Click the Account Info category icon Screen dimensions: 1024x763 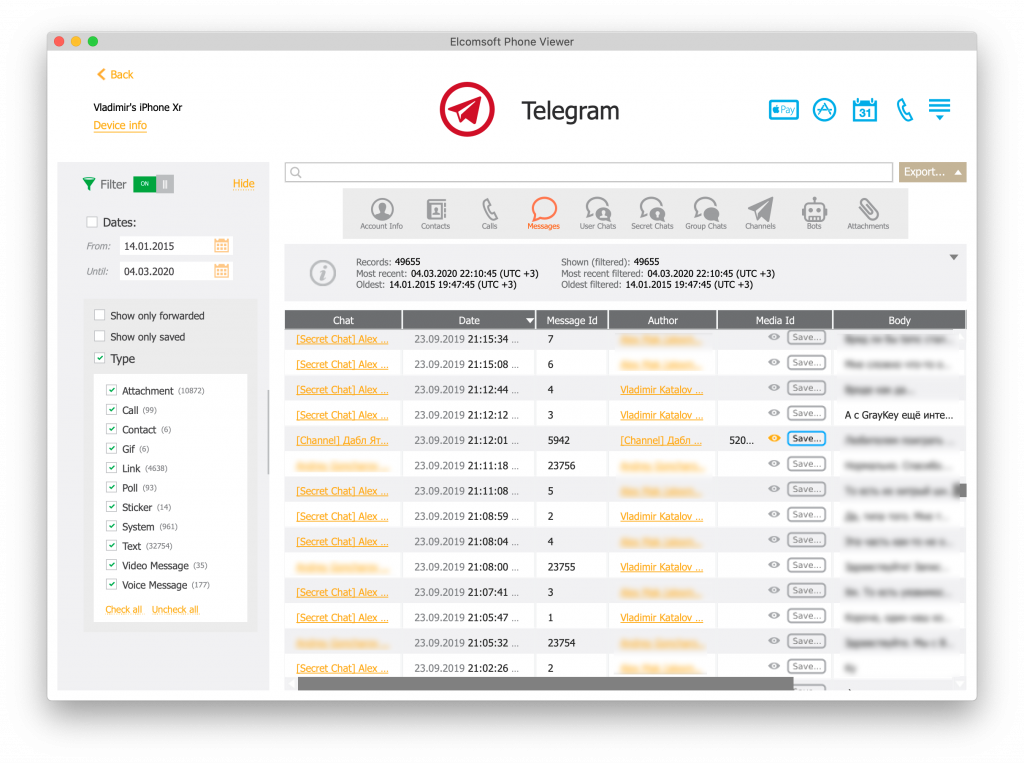click(381, 213)
